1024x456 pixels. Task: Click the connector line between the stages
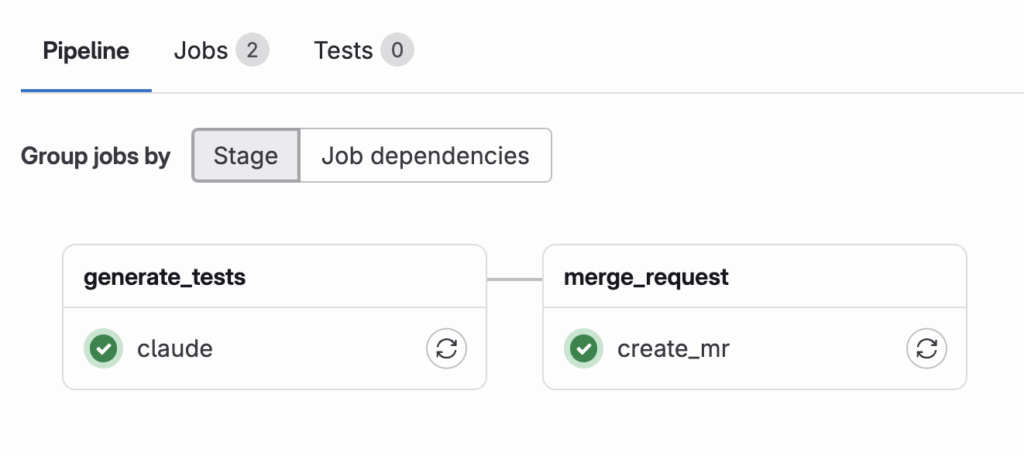[514, 278]
